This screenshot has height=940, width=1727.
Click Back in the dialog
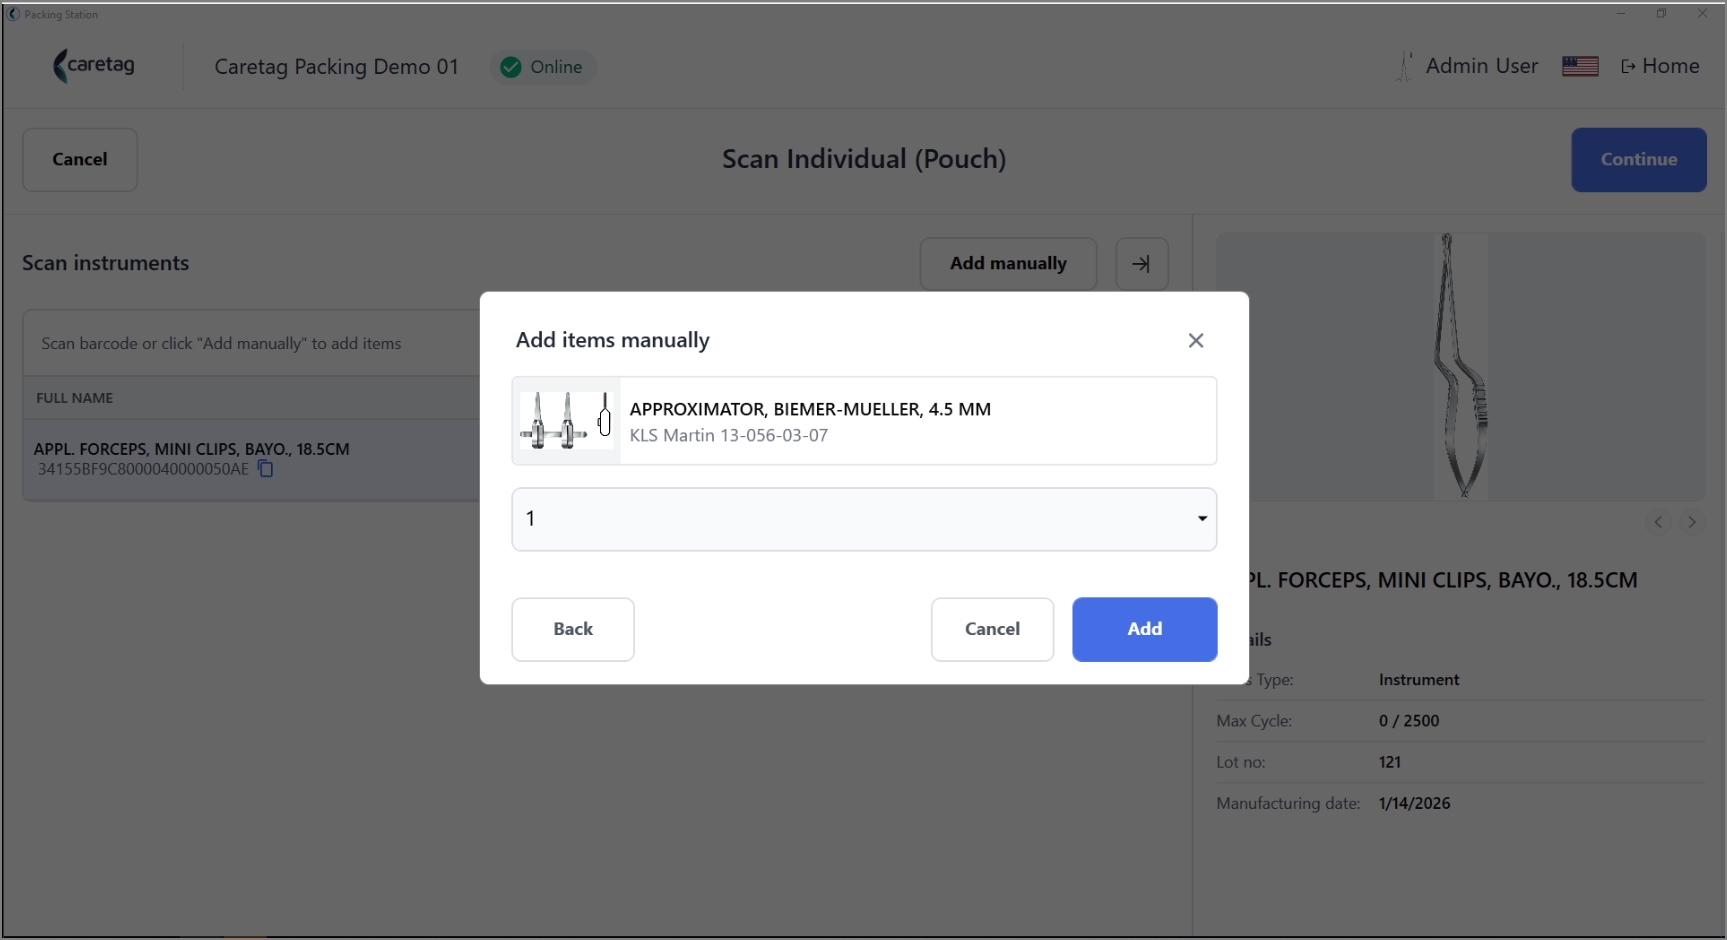coord(573,629)
